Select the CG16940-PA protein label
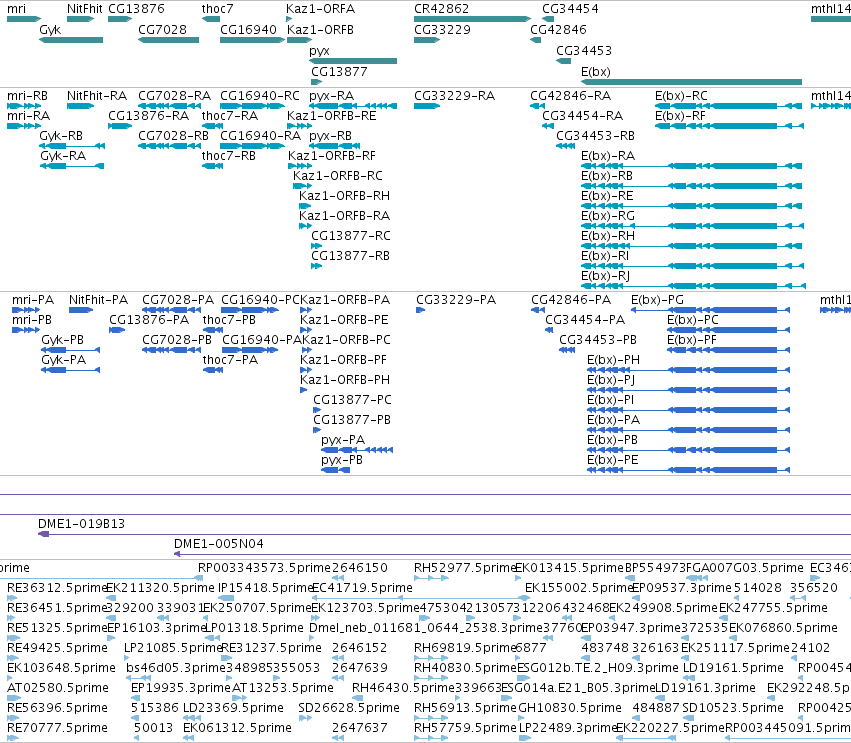Viewport: 851px width, 743px height. click(262, 340)
